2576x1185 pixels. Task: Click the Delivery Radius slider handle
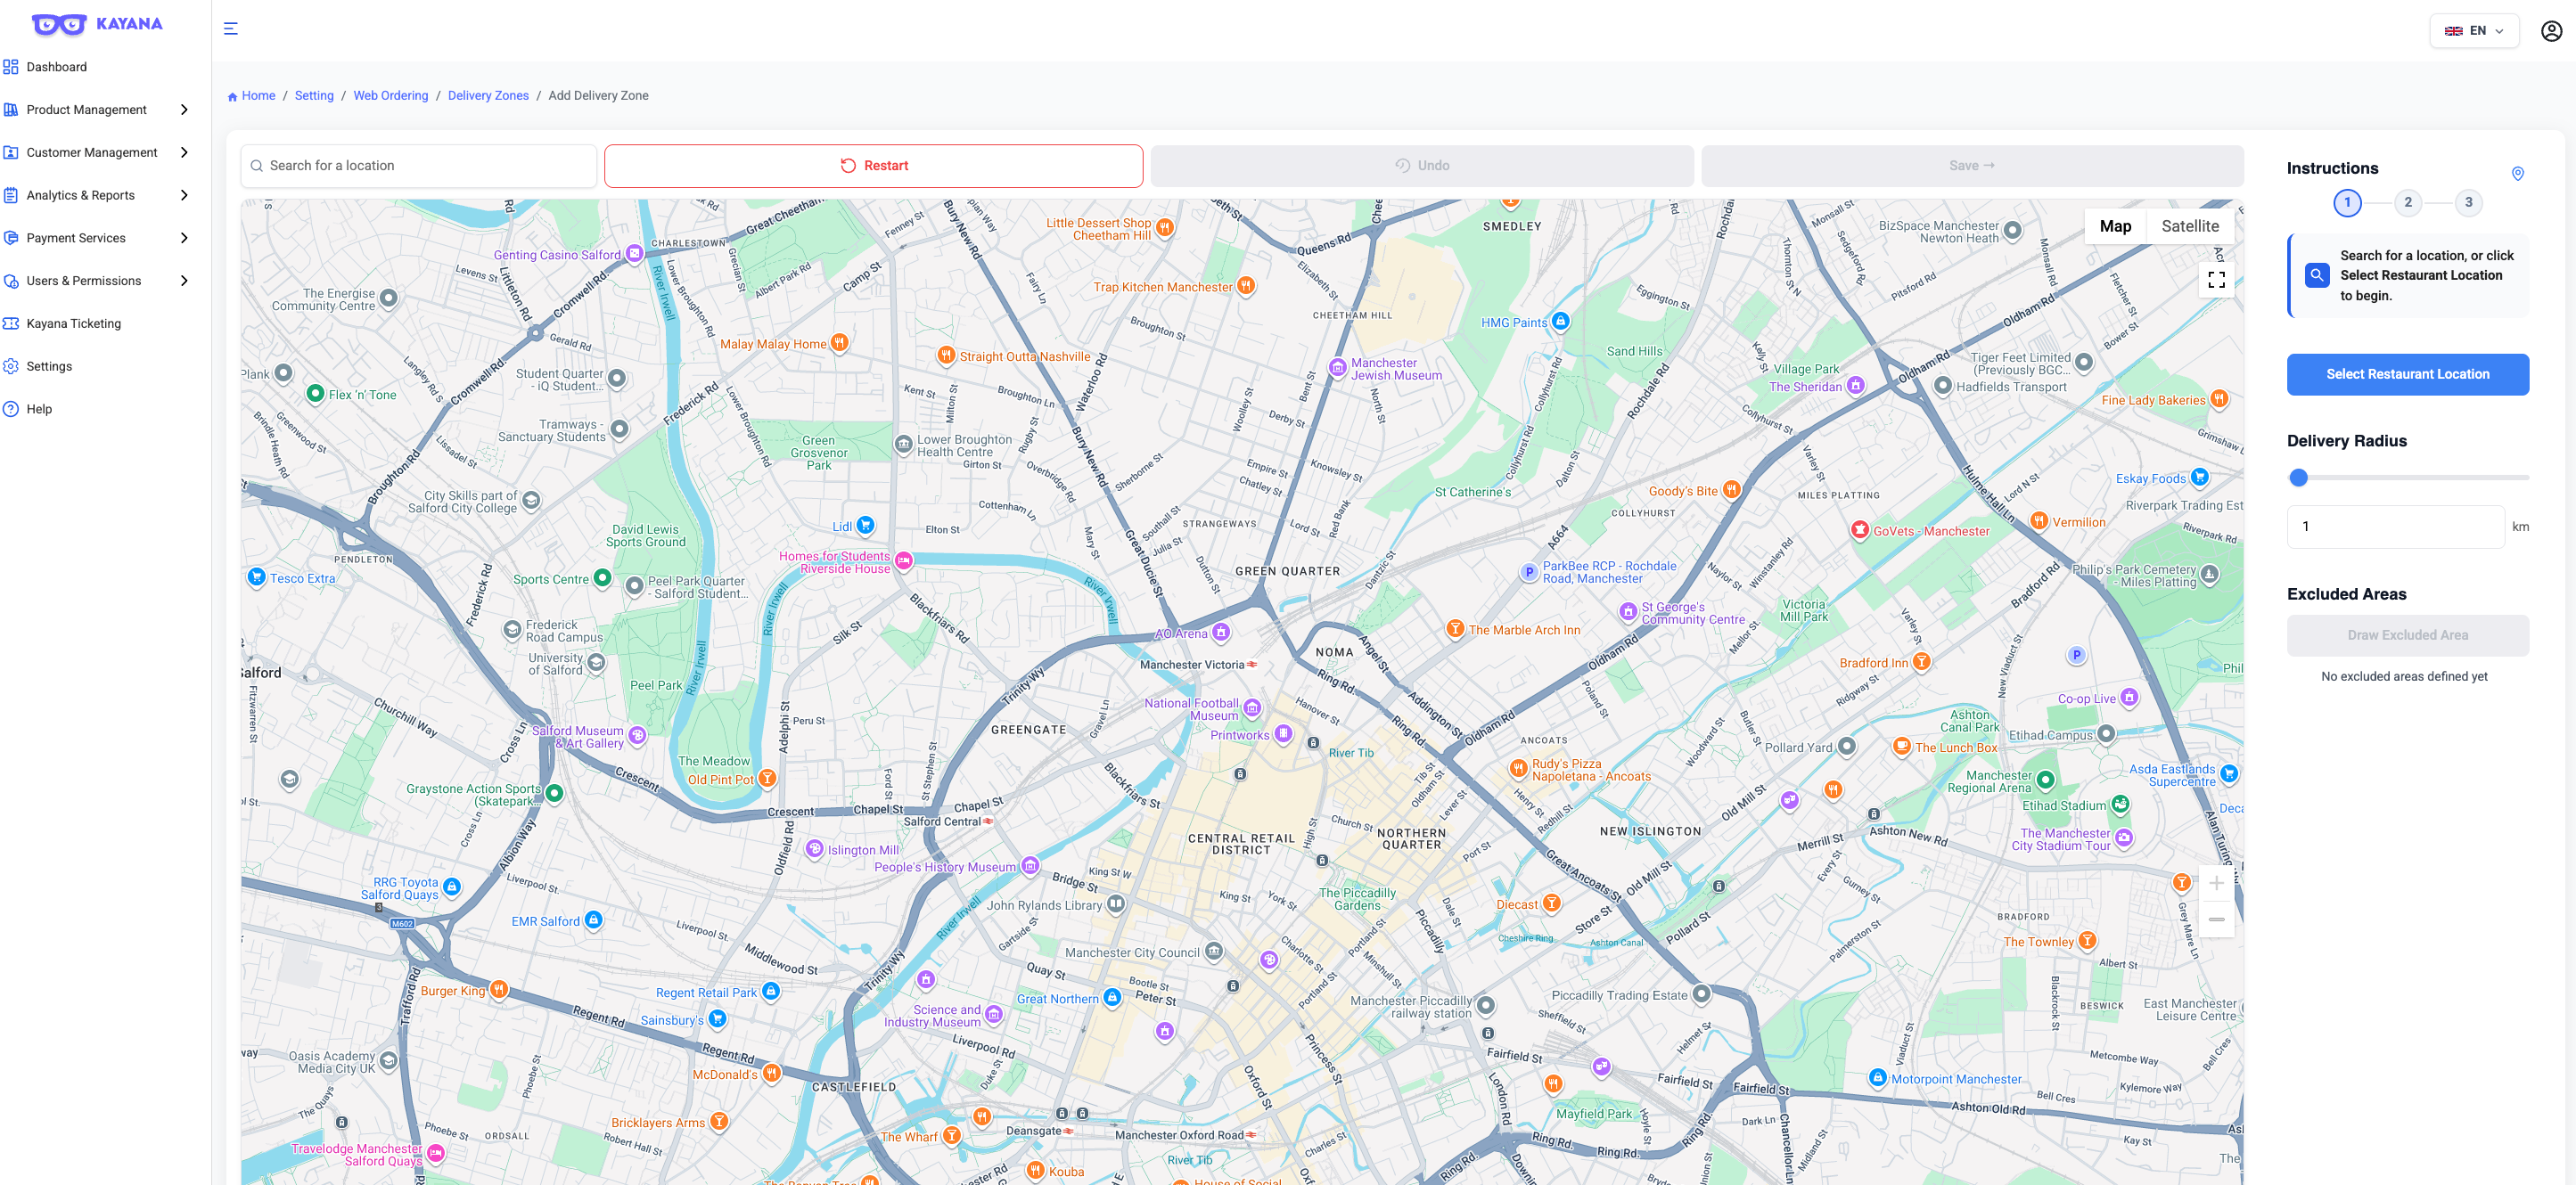[x=2298, y=478]
